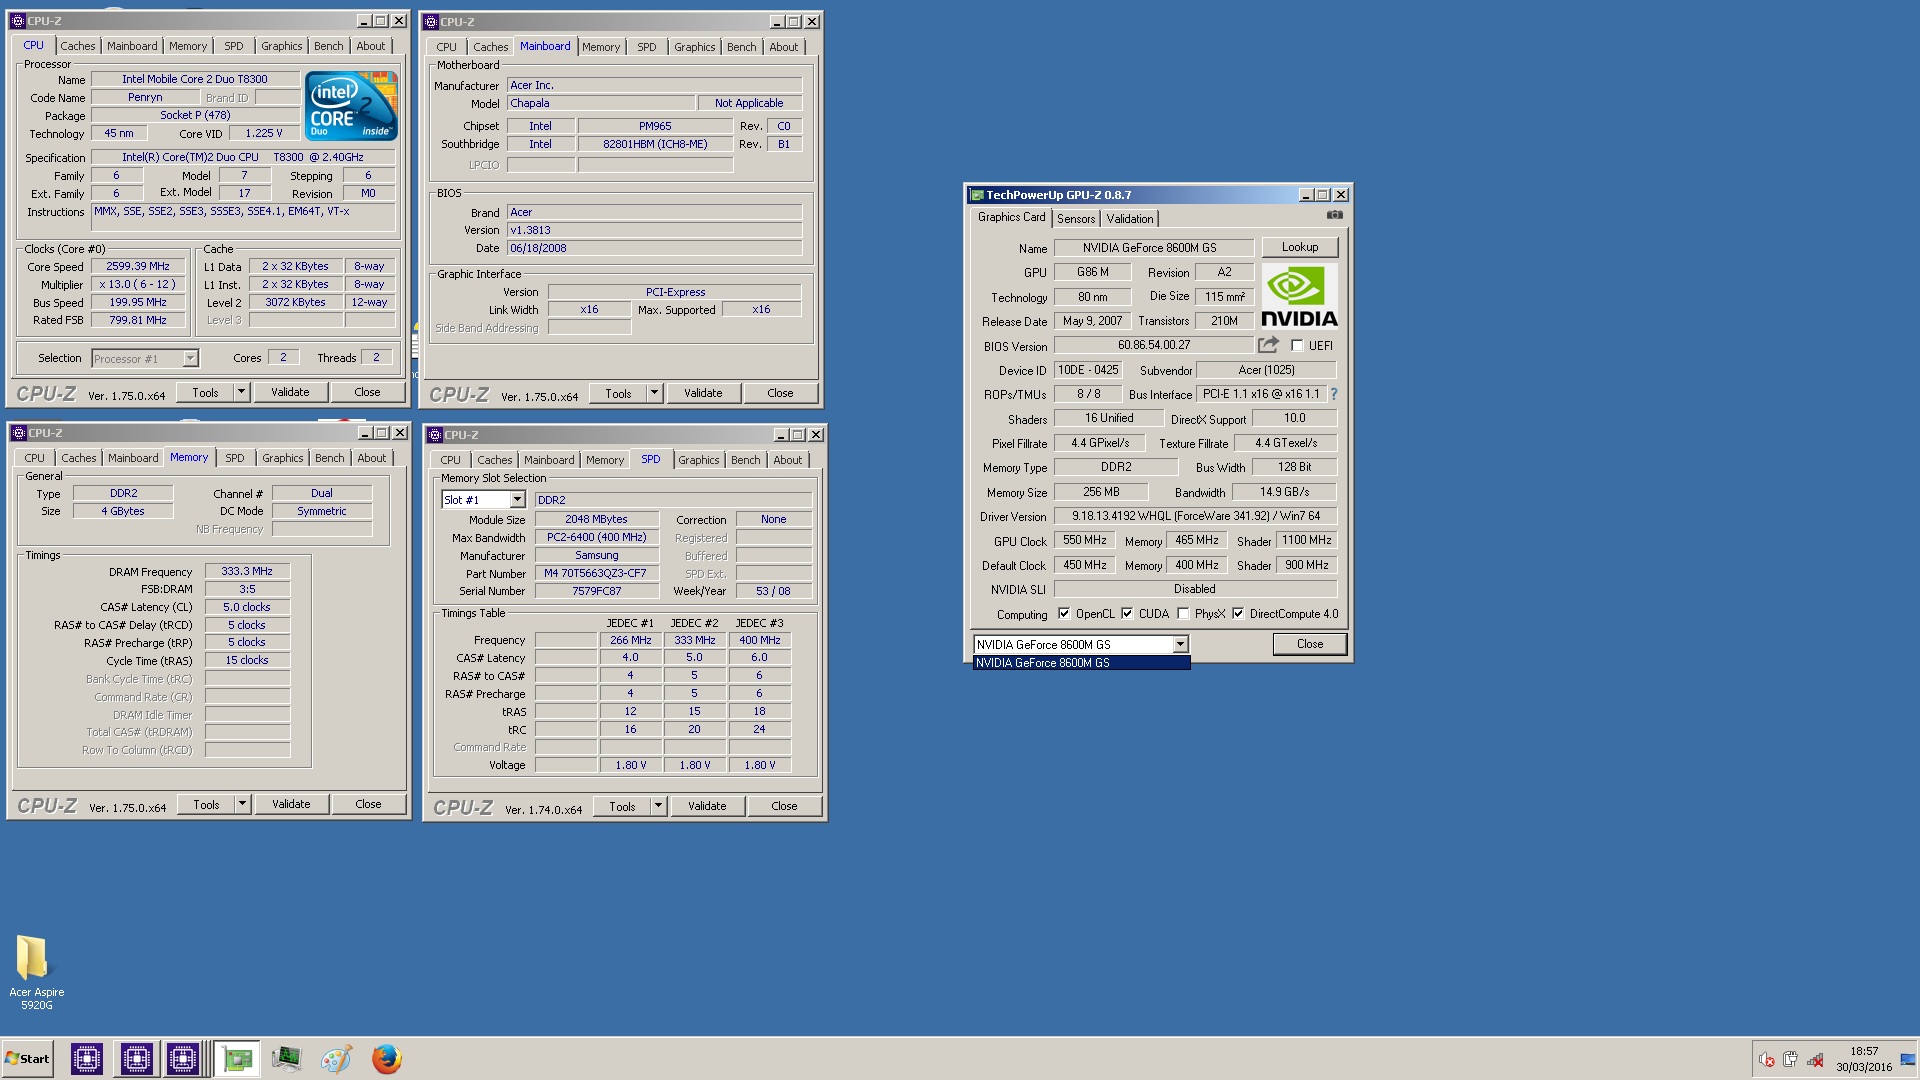Switch to Validation tab in GPU-Z
Image resolution: width=1920 pixels, height=1080 pixels.
(1130, 219)
